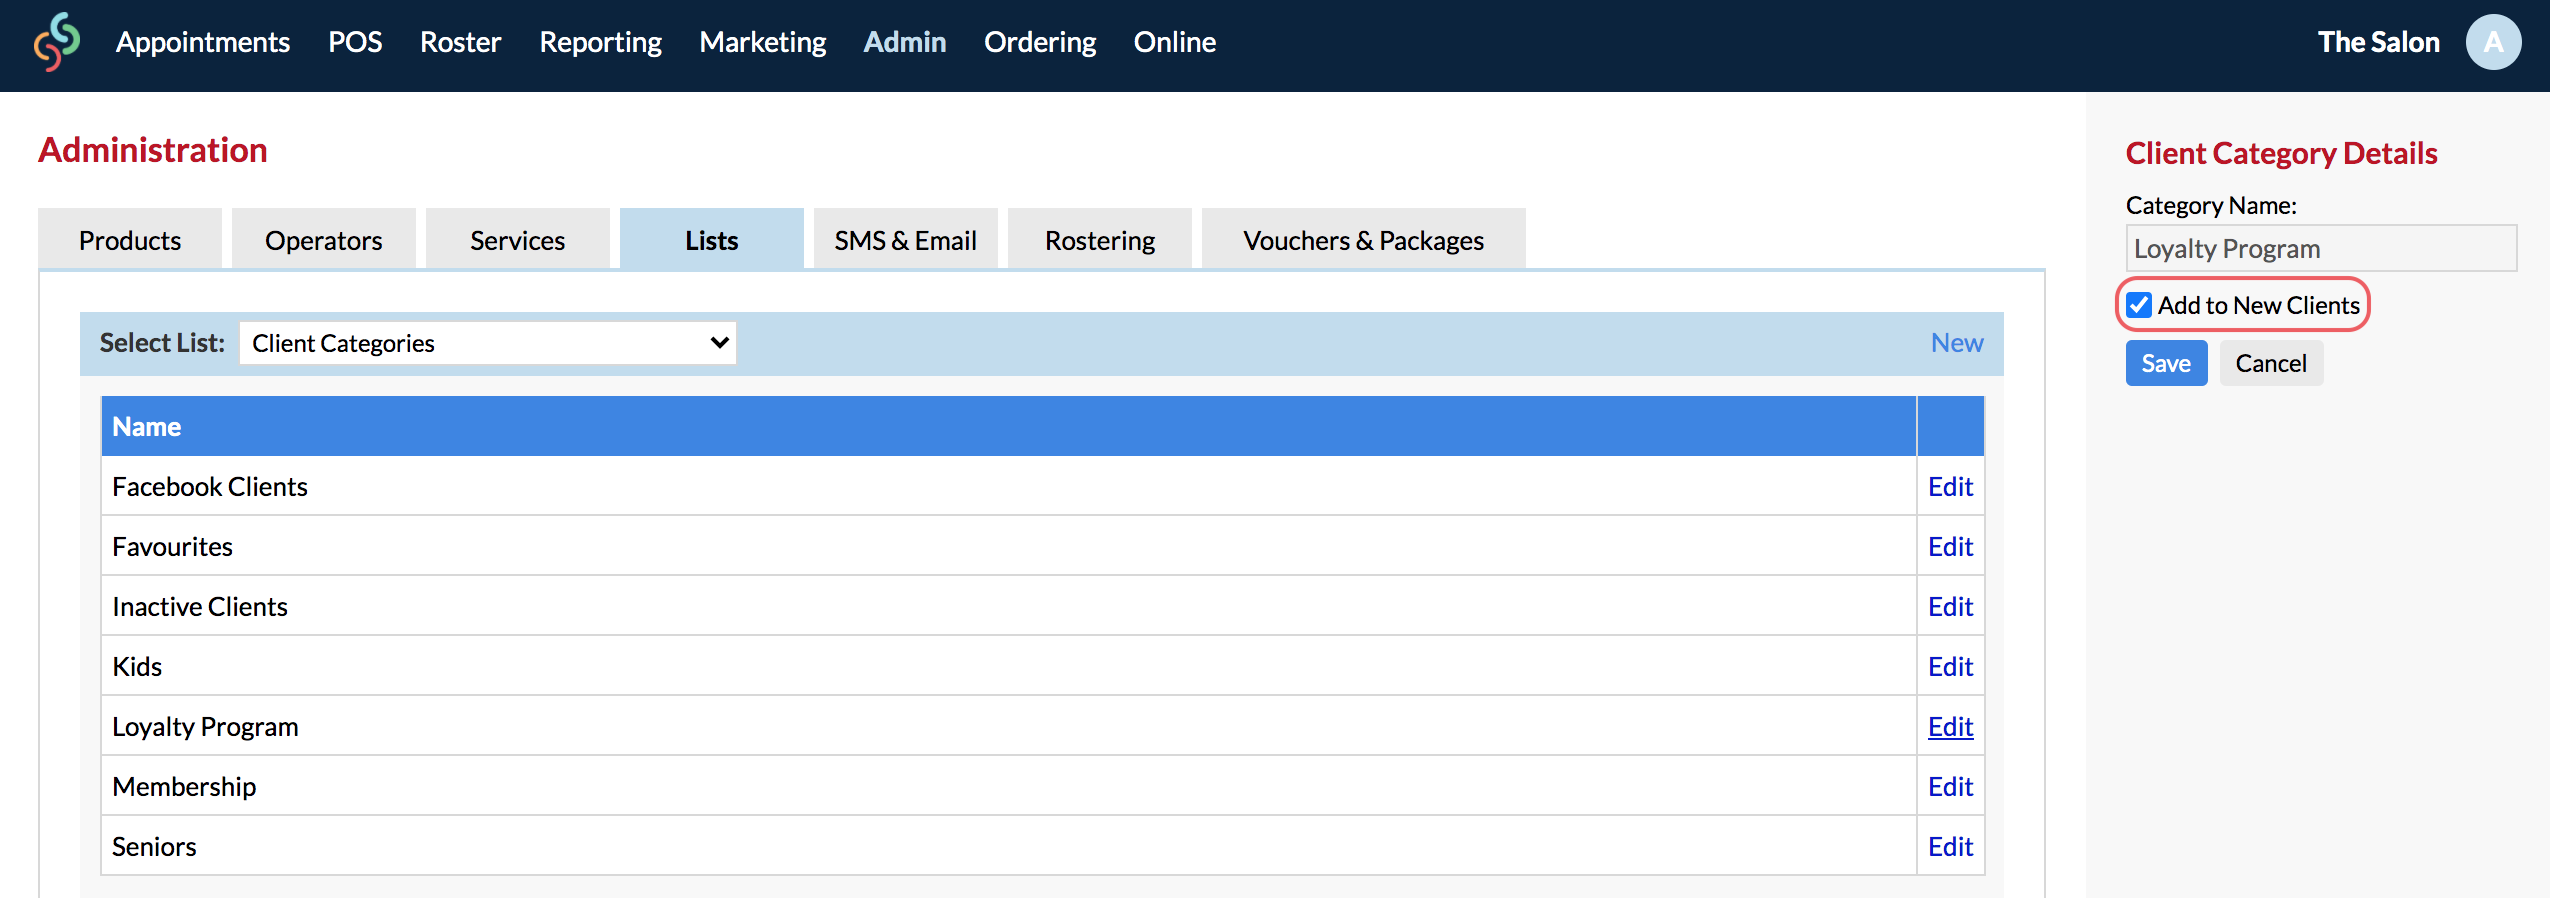Cancel the category edit
The width and height of the screenshot is (2550, 898).
(2271, 363)
